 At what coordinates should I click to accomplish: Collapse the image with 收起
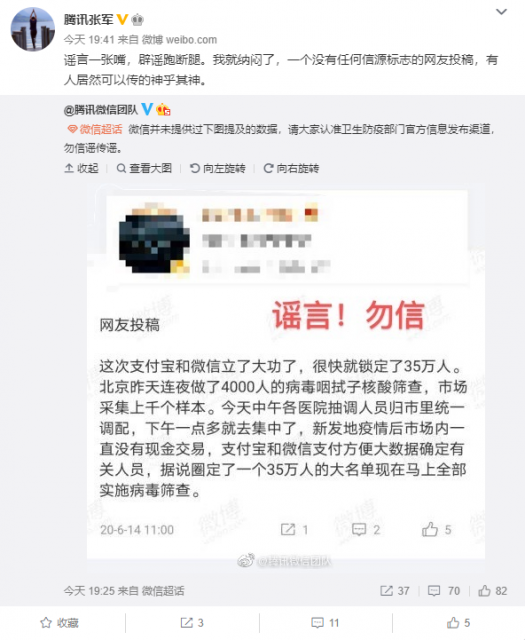point(82,168)
